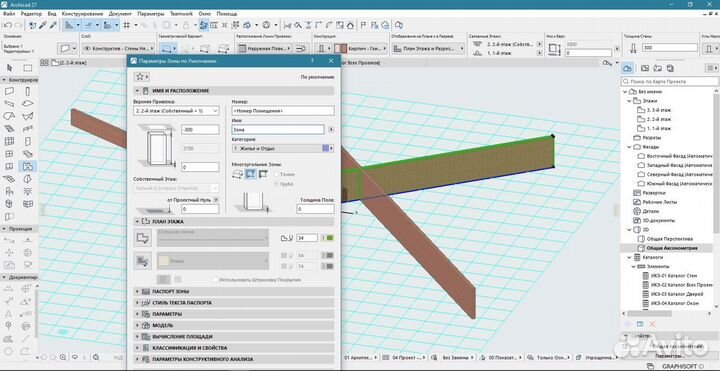
Task: Click the purple category color swatch
Action: coord(326,148)
